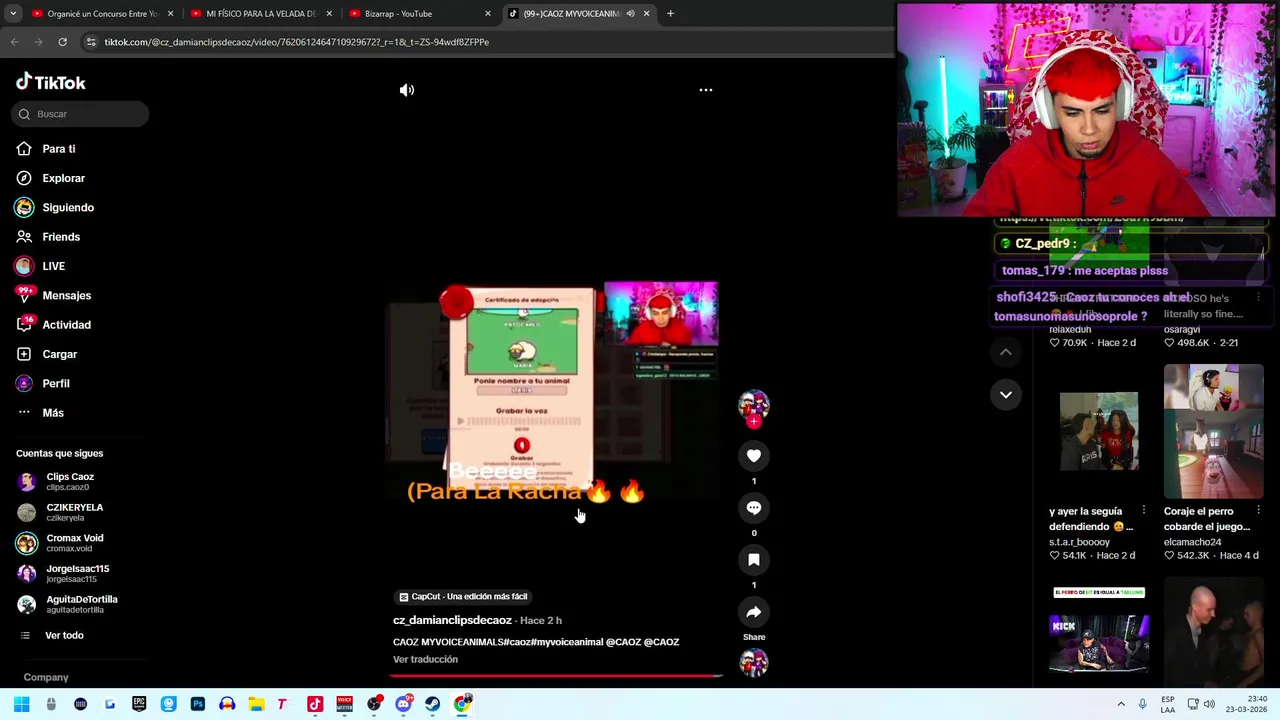Image resolution: width=1280 pixels, height=720 pixels.
Task: Open options for 'y ayer la seguía' video
Action: [1144, 511]
